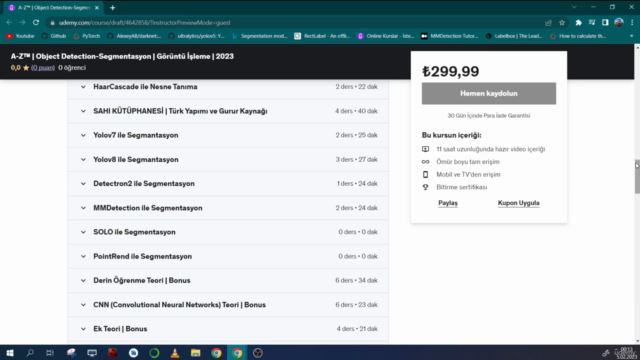This screenshot has width=640, height=360.
Task: Expand PointRend ile Segmentasyon section
Action: tap(228, 256)
